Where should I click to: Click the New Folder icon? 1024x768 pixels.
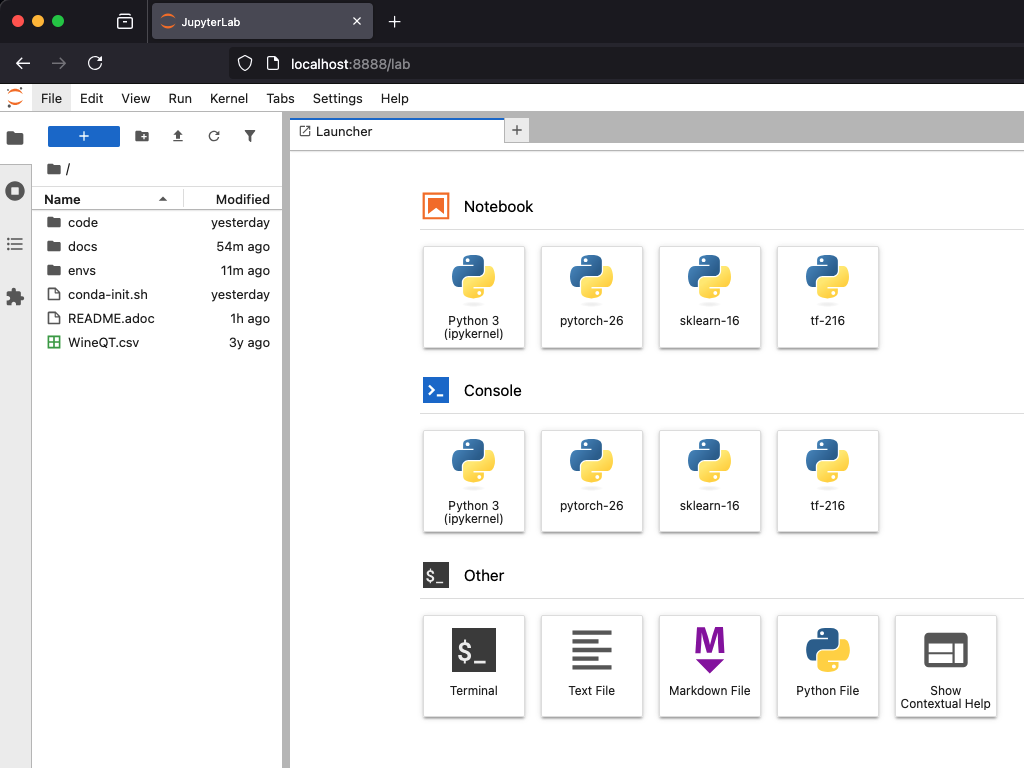click(142, 136)
